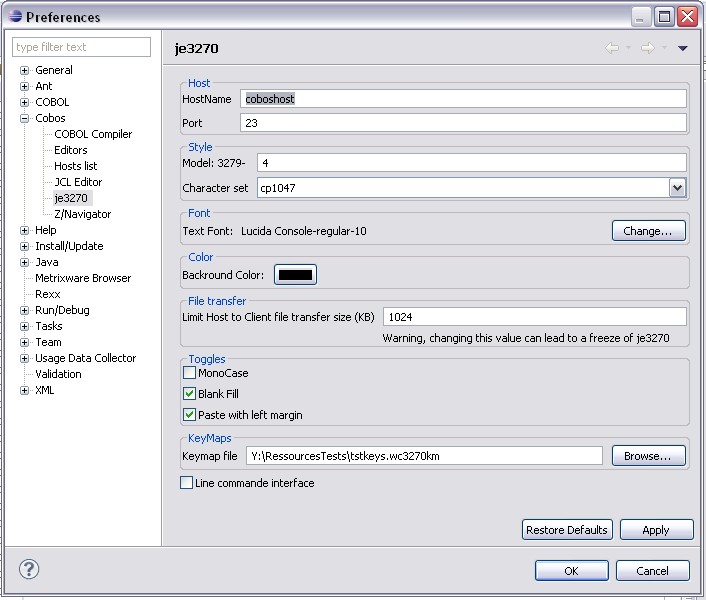This screenshot has width=706, height=600.
Task: Click the help question mark icon
Action: 29,569
